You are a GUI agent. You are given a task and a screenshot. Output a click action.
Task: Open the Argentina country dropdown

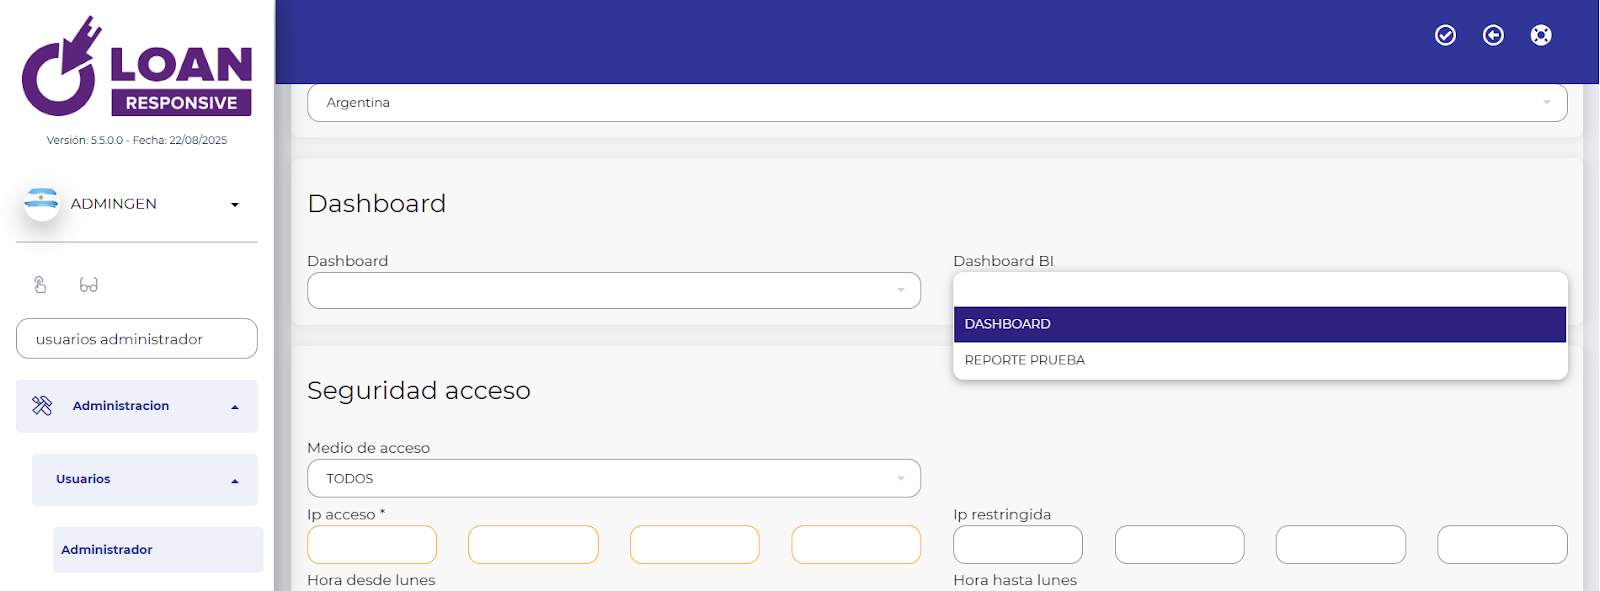point(936,103)
